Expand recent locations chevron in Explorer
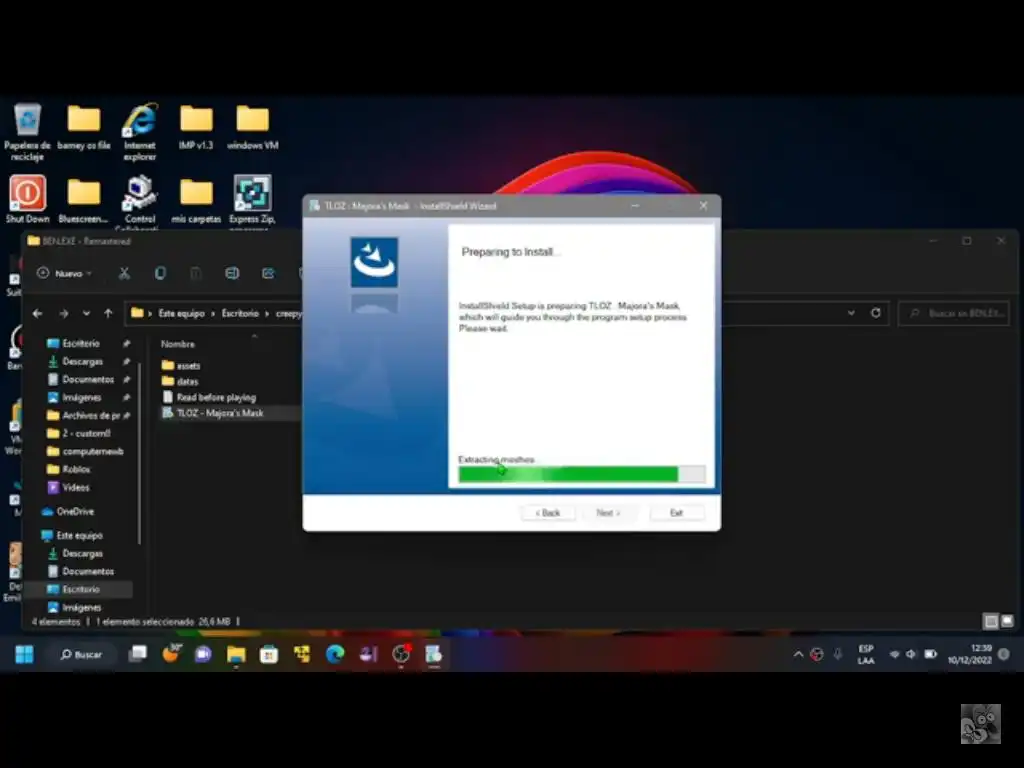This screenshot has height=768, width=1024. coord(86,313)
